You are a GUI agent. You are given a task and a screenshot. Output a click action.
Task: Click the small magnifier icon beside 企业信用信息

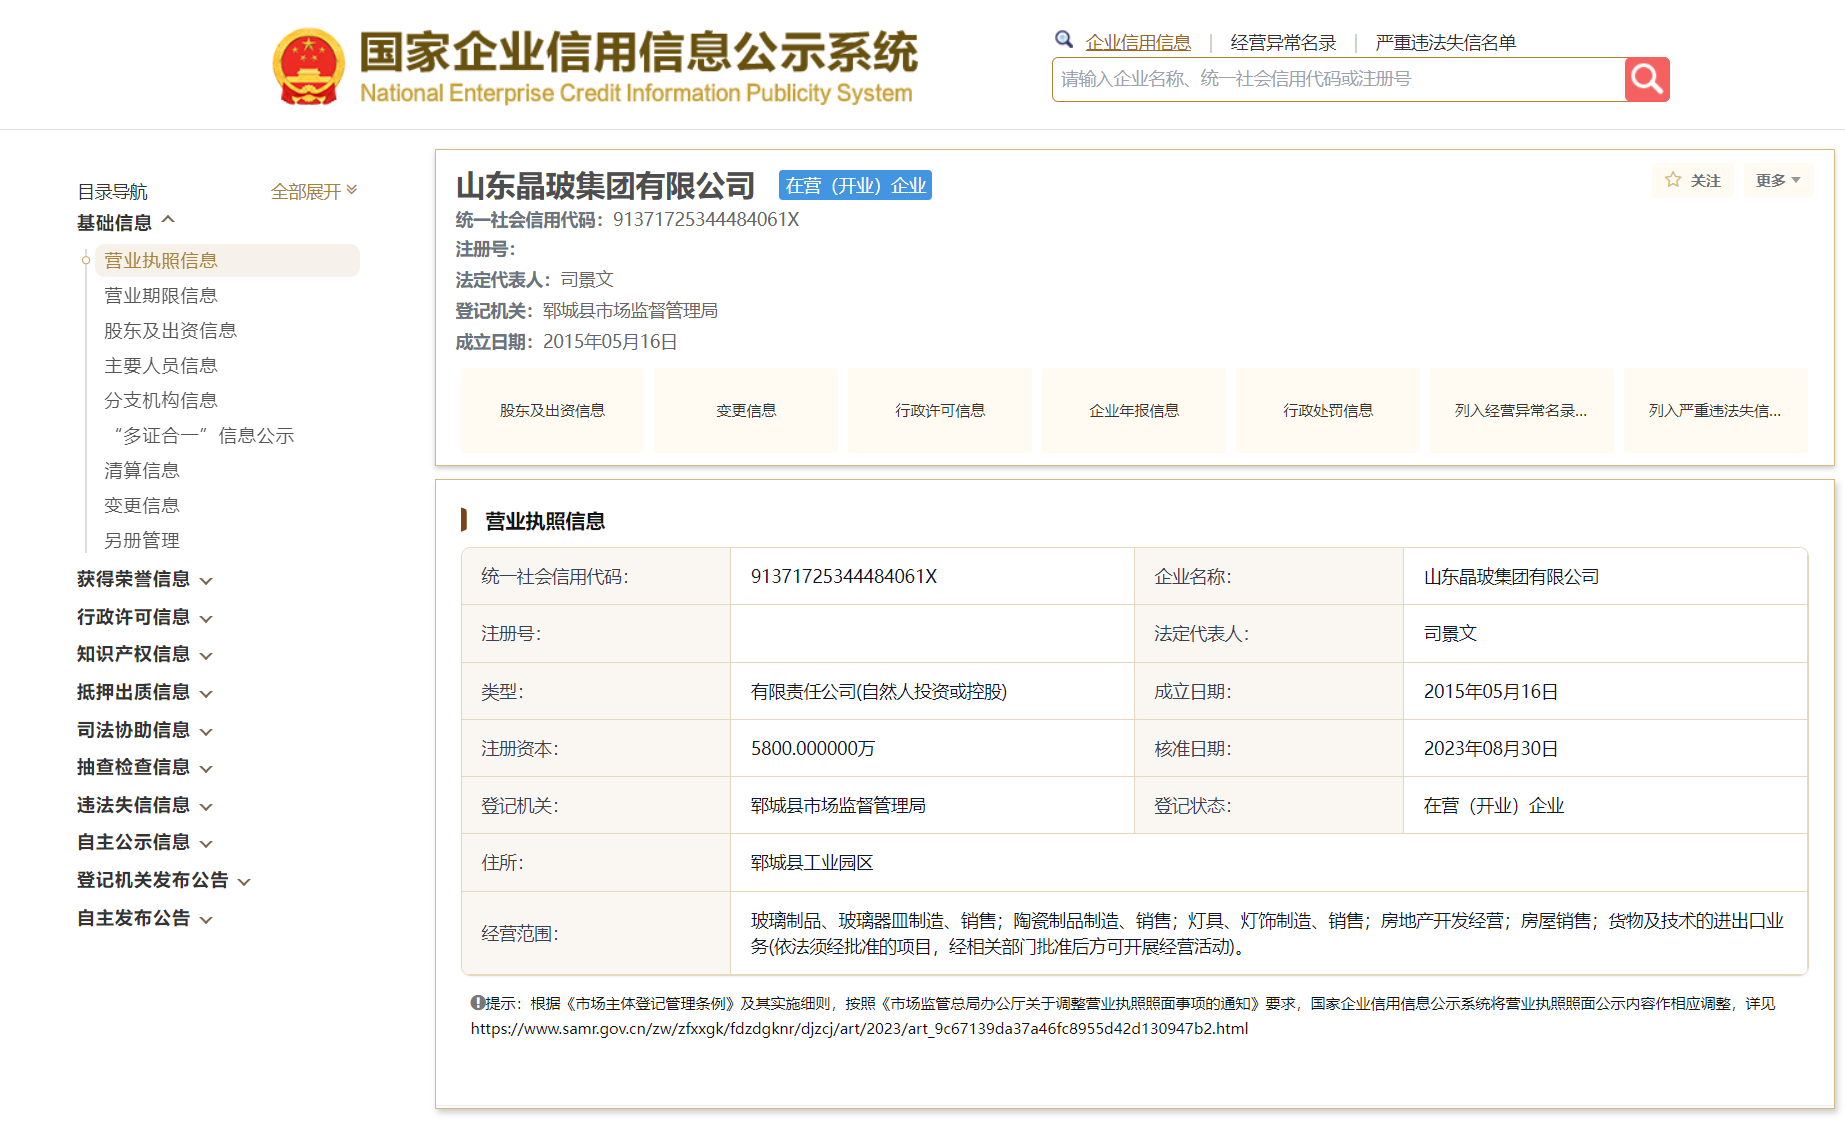[1064, 39]
